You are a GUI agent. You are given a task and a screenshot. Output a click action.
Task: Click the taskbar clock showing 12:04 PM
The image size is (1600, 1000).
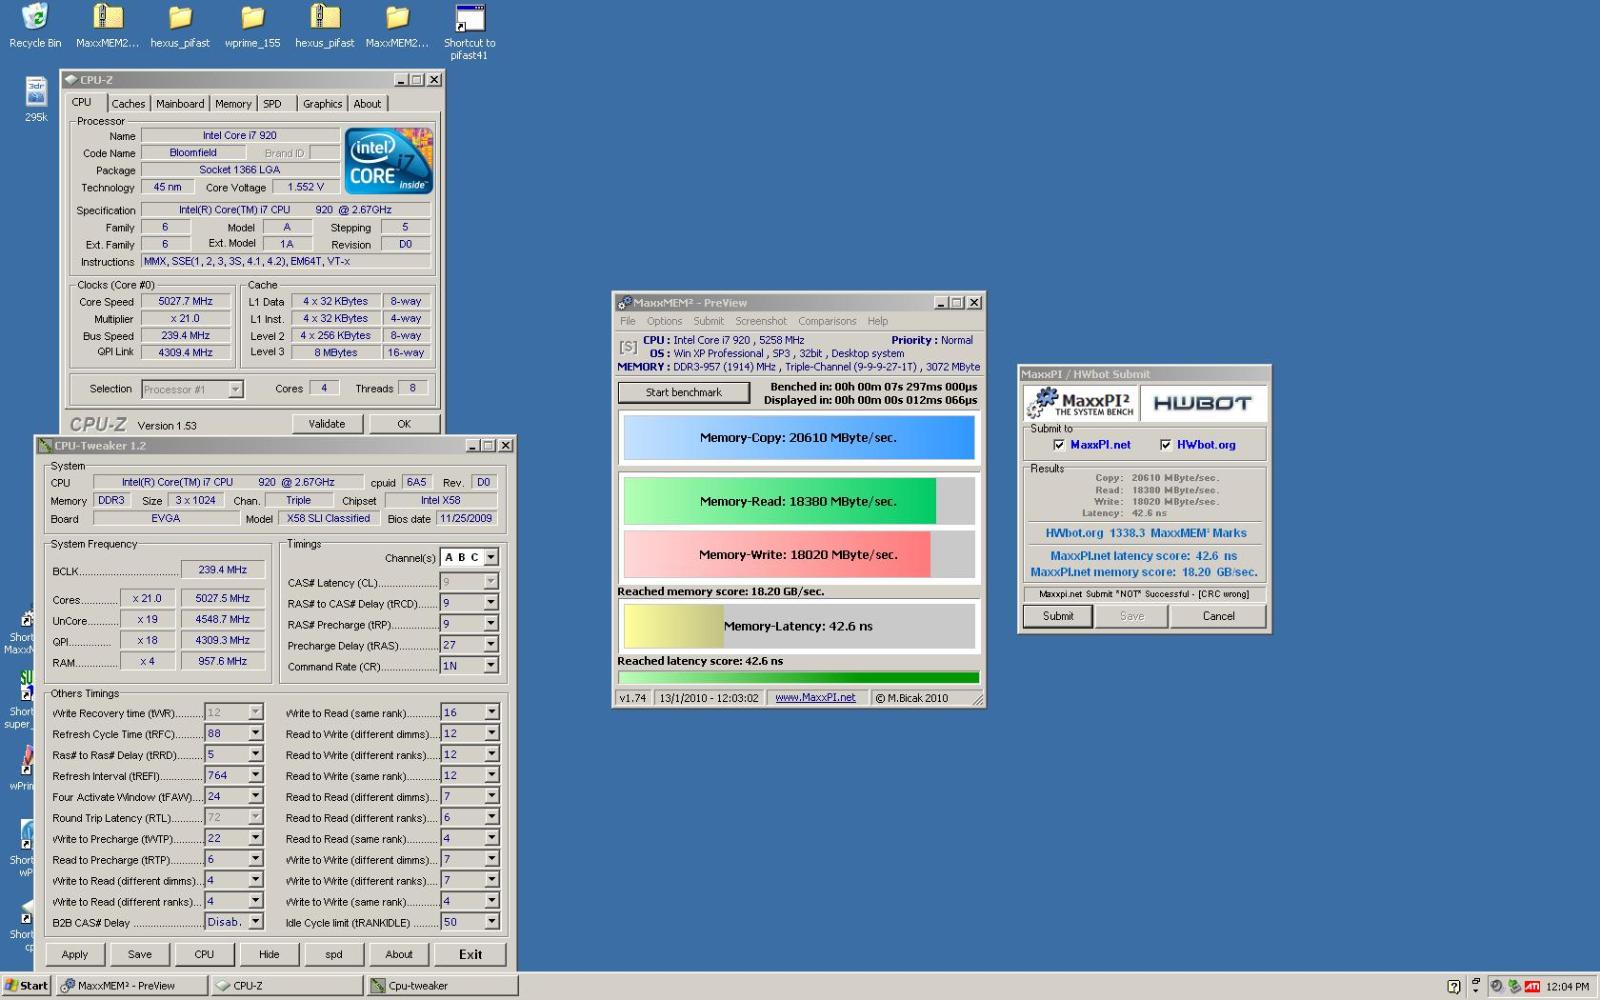(x=1567, y=987)
